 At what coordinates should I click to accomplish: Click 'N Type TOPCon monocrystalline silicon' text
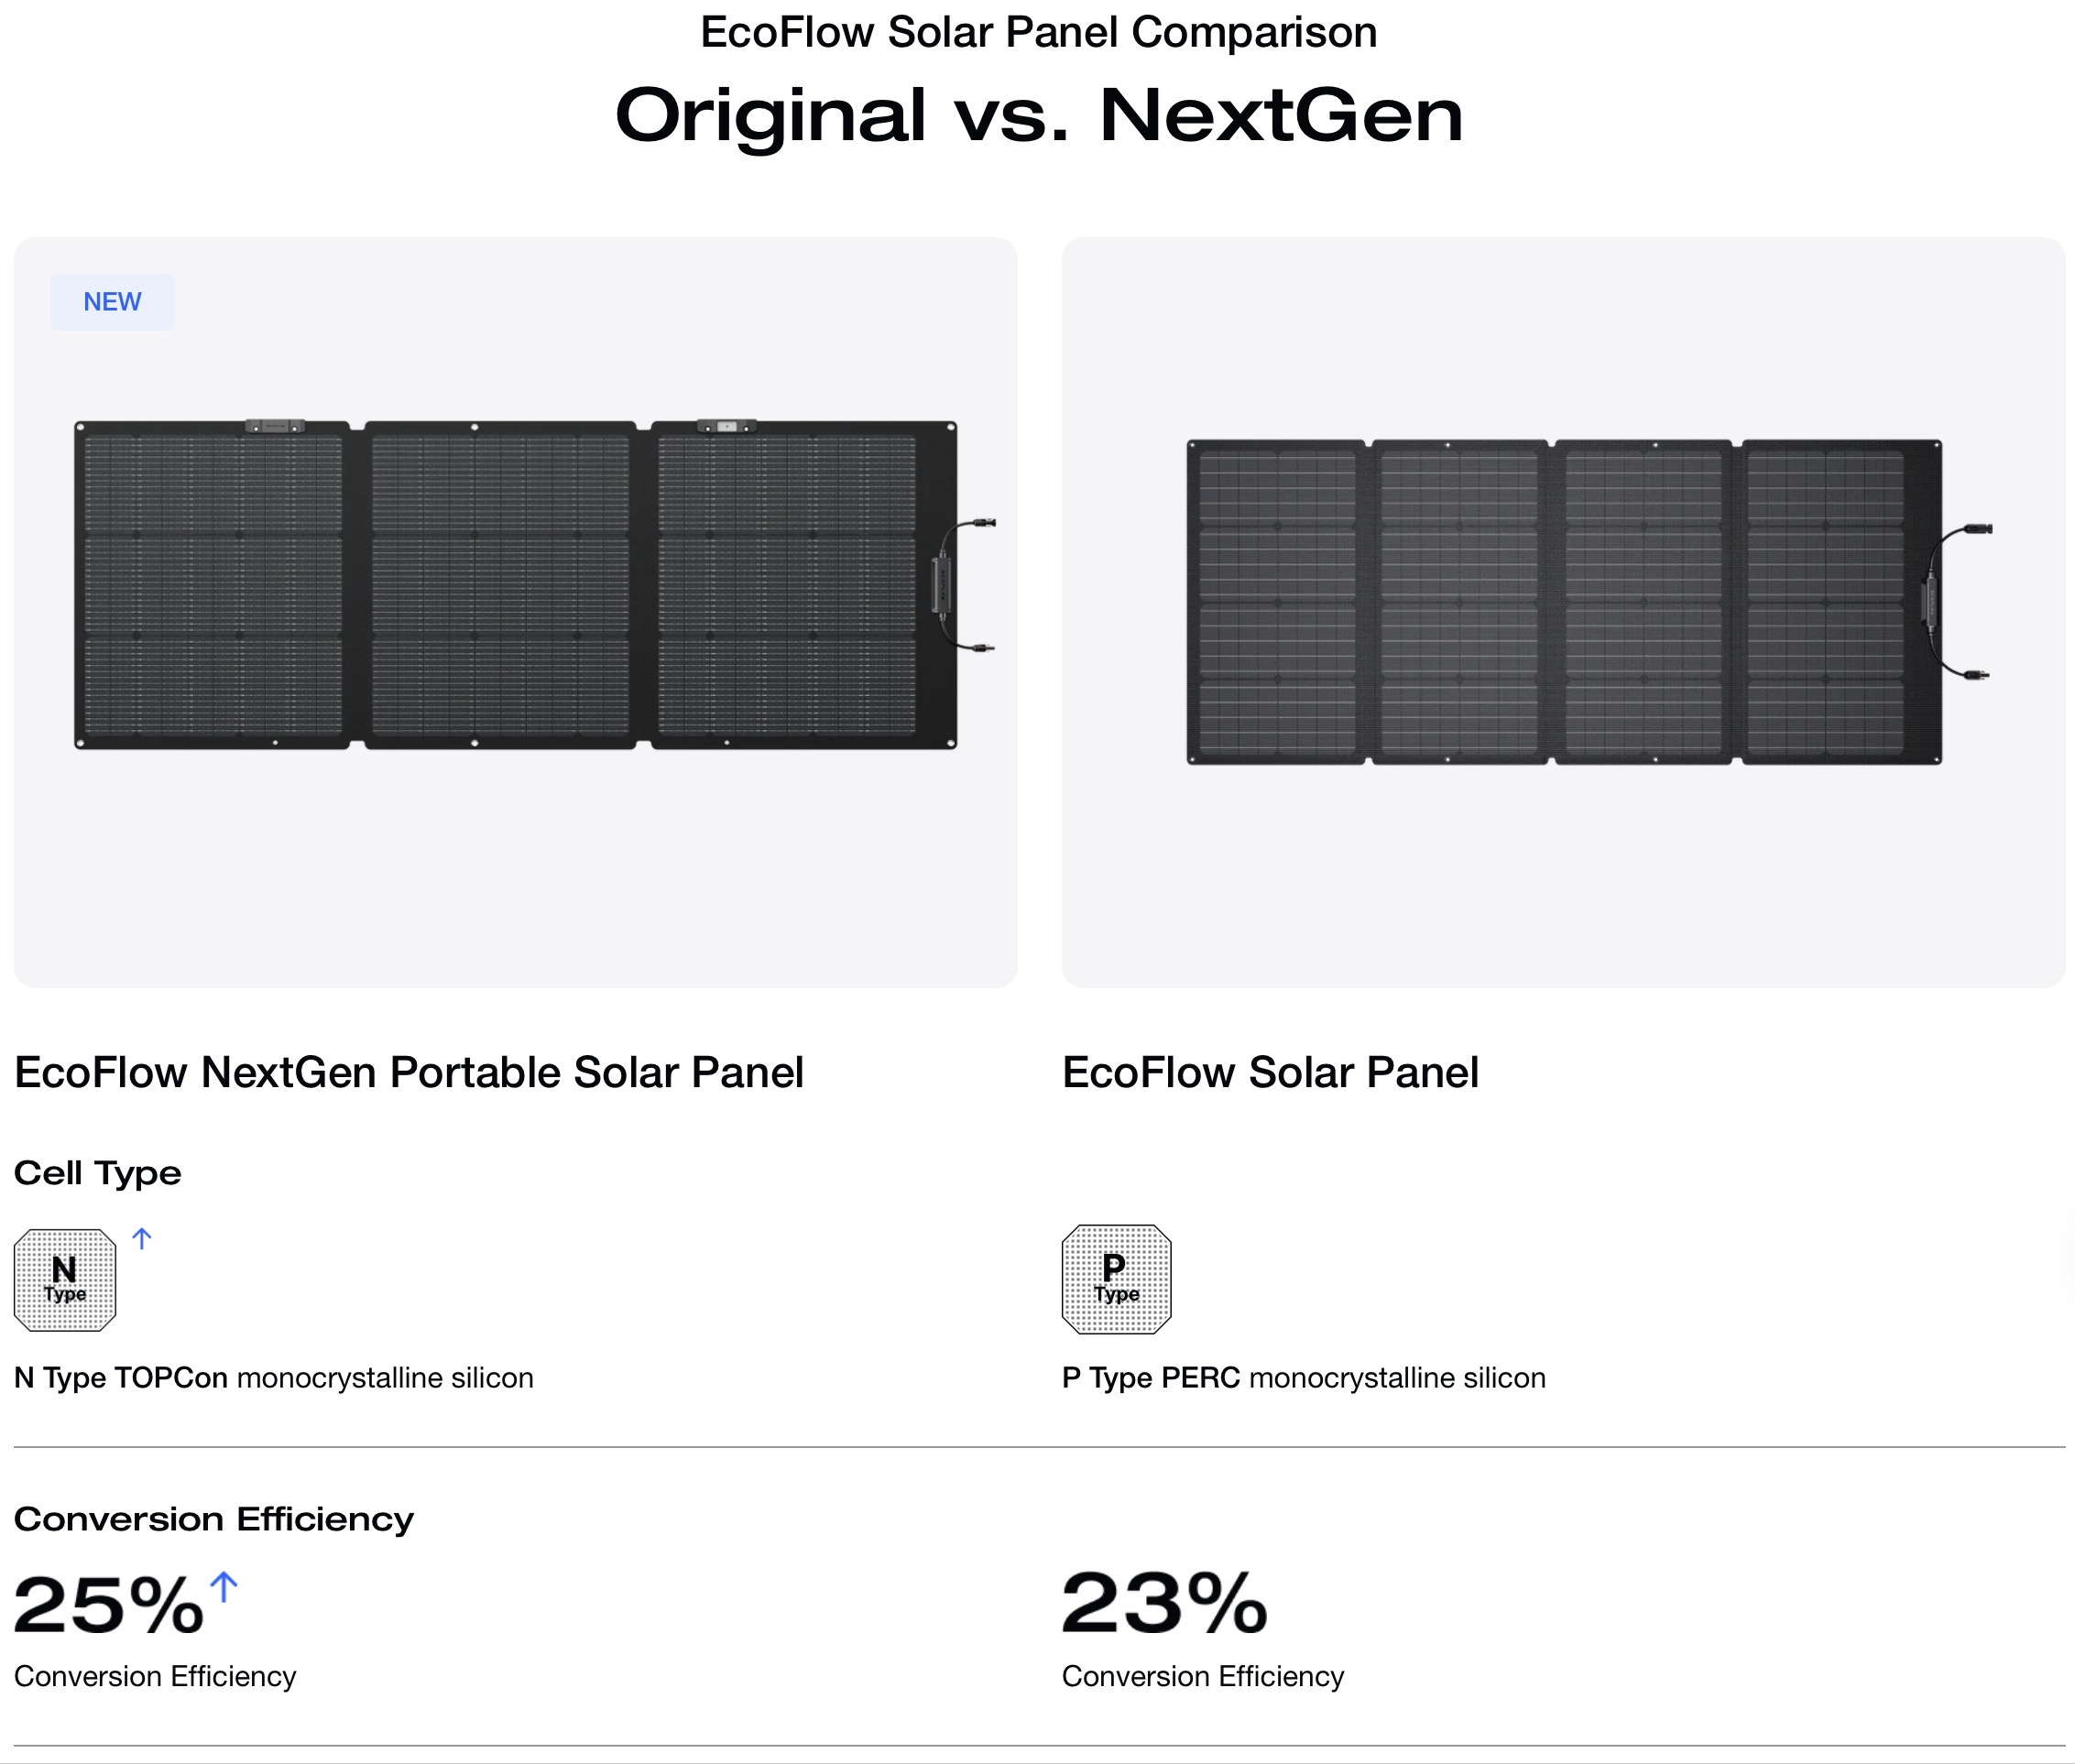click(x=274, y=1378)
